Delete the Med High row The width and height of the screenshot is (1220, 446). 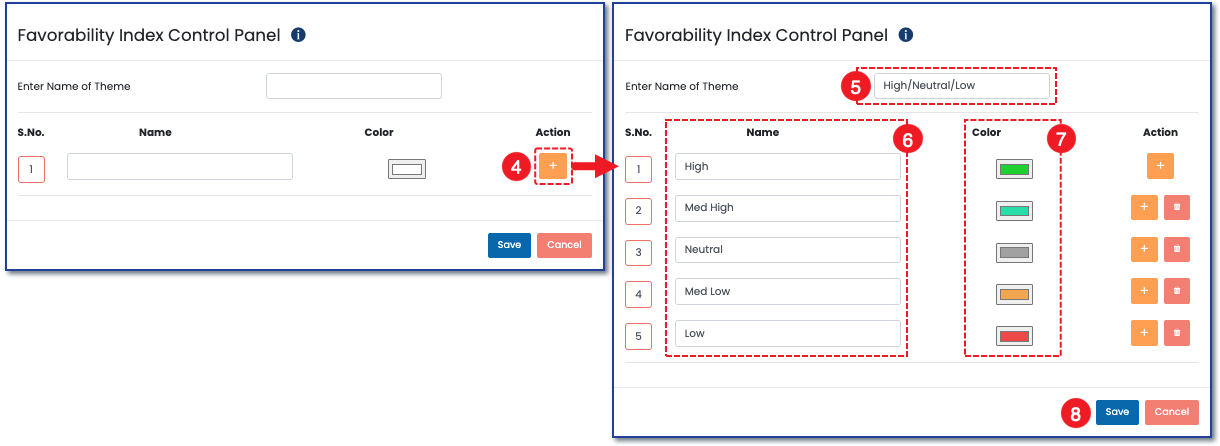tap(1177, 208)
